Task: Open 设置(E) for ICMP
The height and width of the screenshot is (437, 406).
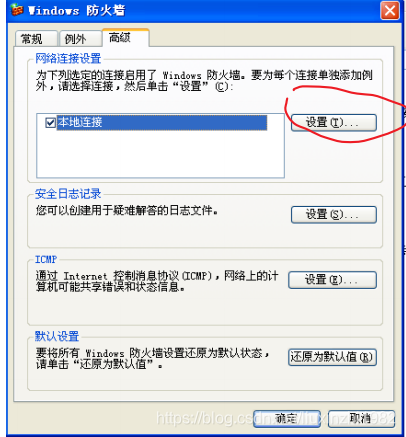Action: (x=332, y=280)
